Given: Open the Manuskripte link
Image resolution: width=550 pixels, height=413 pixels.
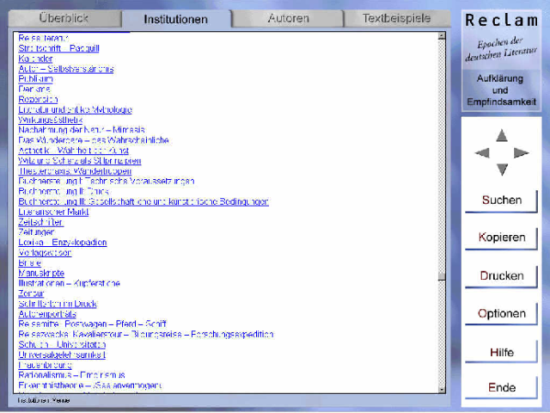Looking at the screenshot, I should tap(41, 273).
